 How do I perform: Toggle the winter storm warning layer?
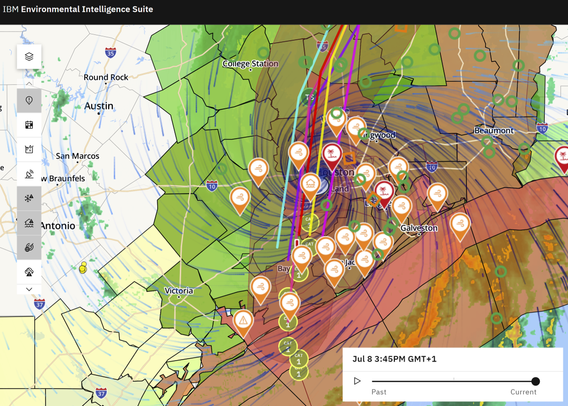pos(29,198)
